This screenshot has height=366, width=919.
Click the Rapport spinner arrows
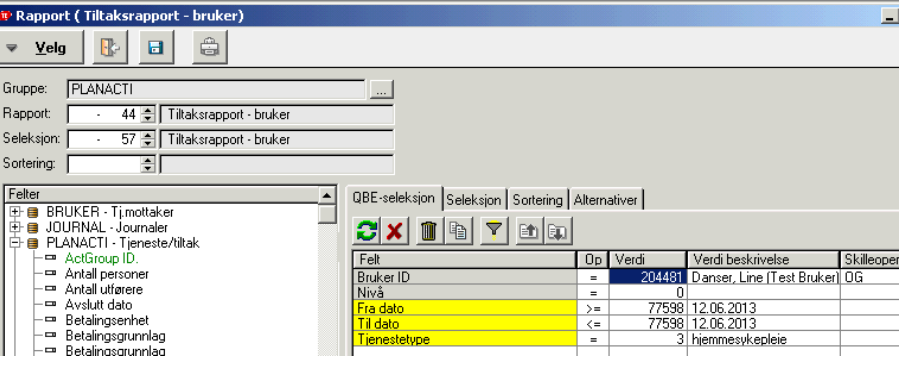click(149, 114)
